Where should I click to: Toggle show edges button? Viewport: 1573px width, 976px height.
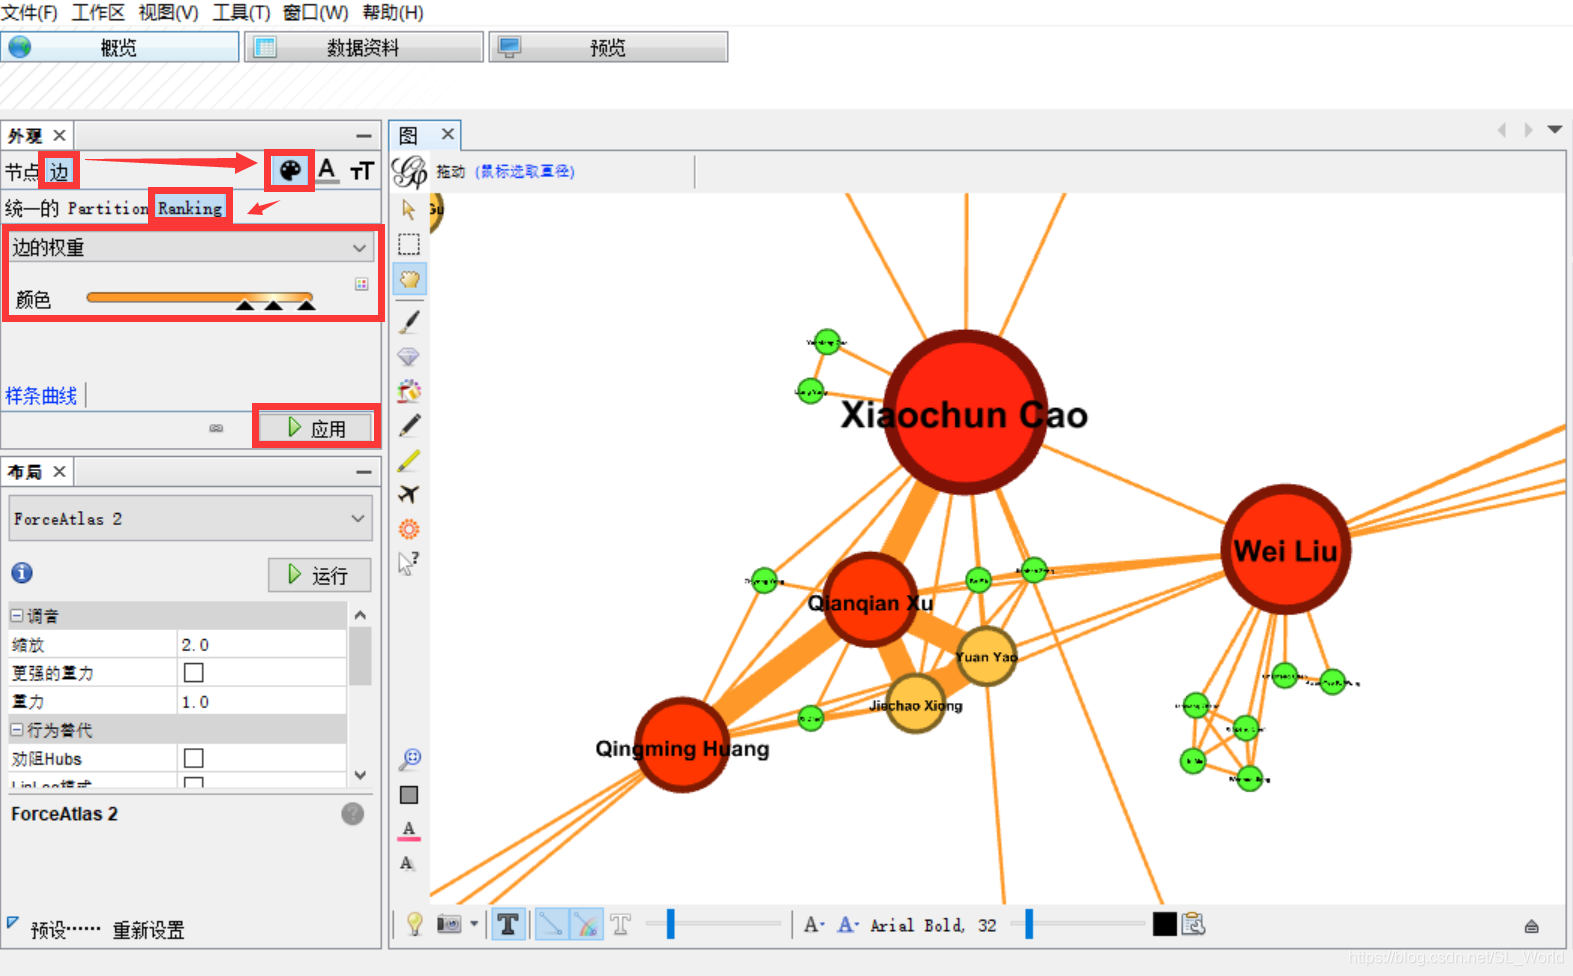click(551, 925)
